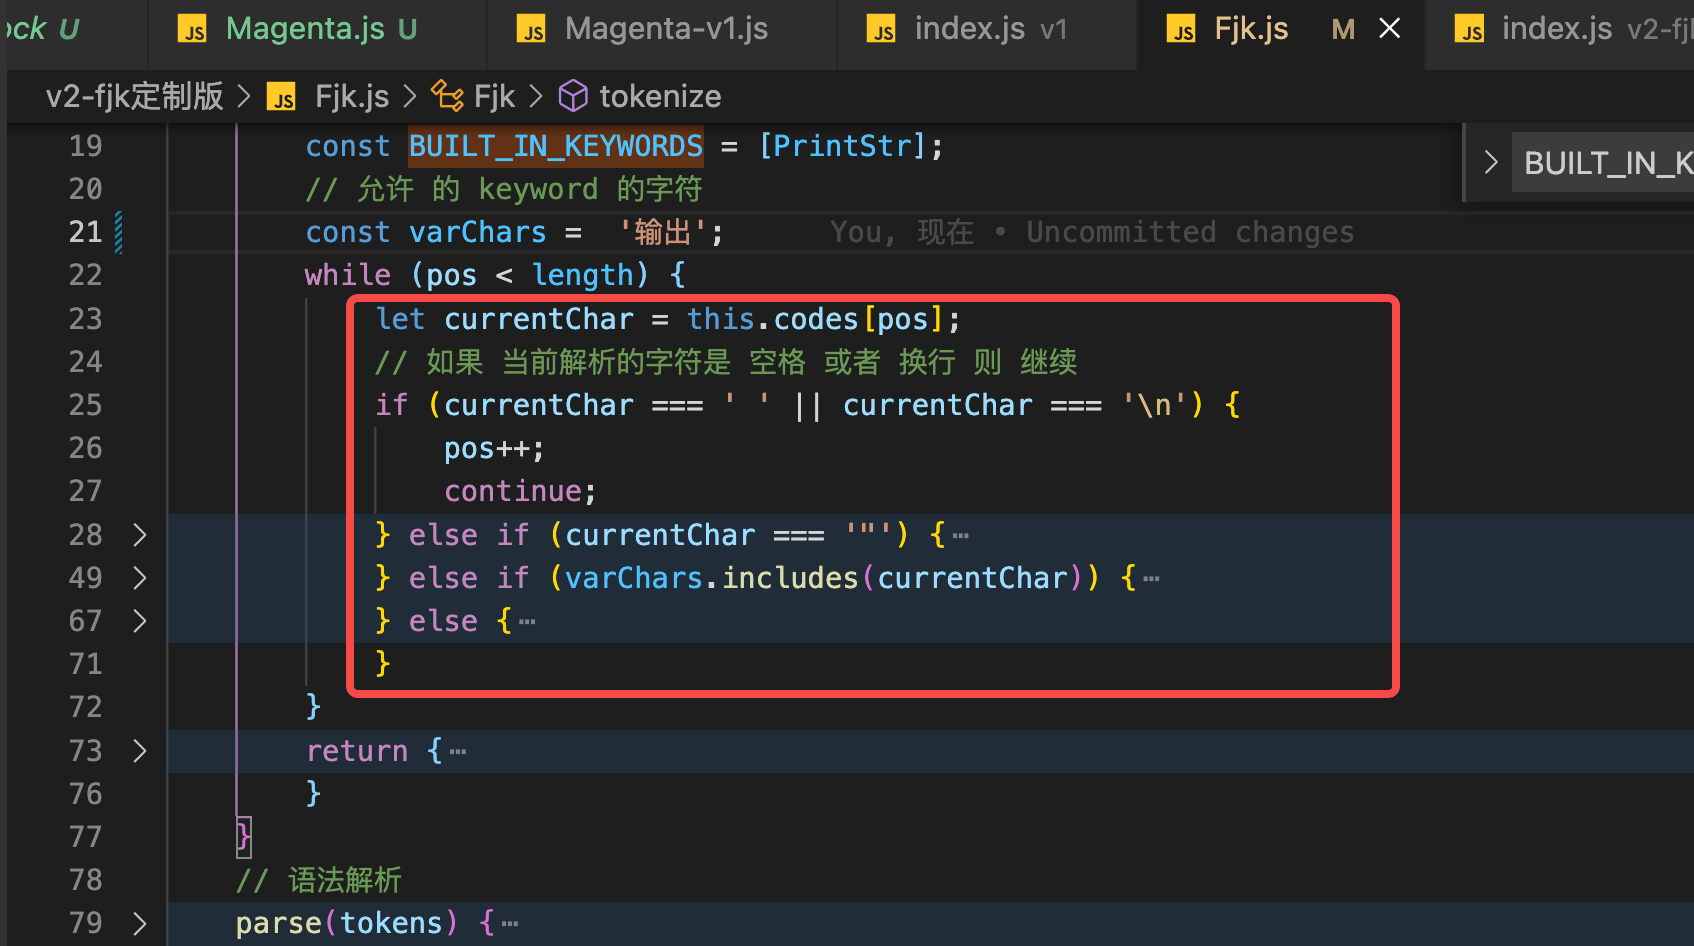Unfold the varChars.includes block at line 49
The image size is (1694, 946).
[x=140, y=578]
